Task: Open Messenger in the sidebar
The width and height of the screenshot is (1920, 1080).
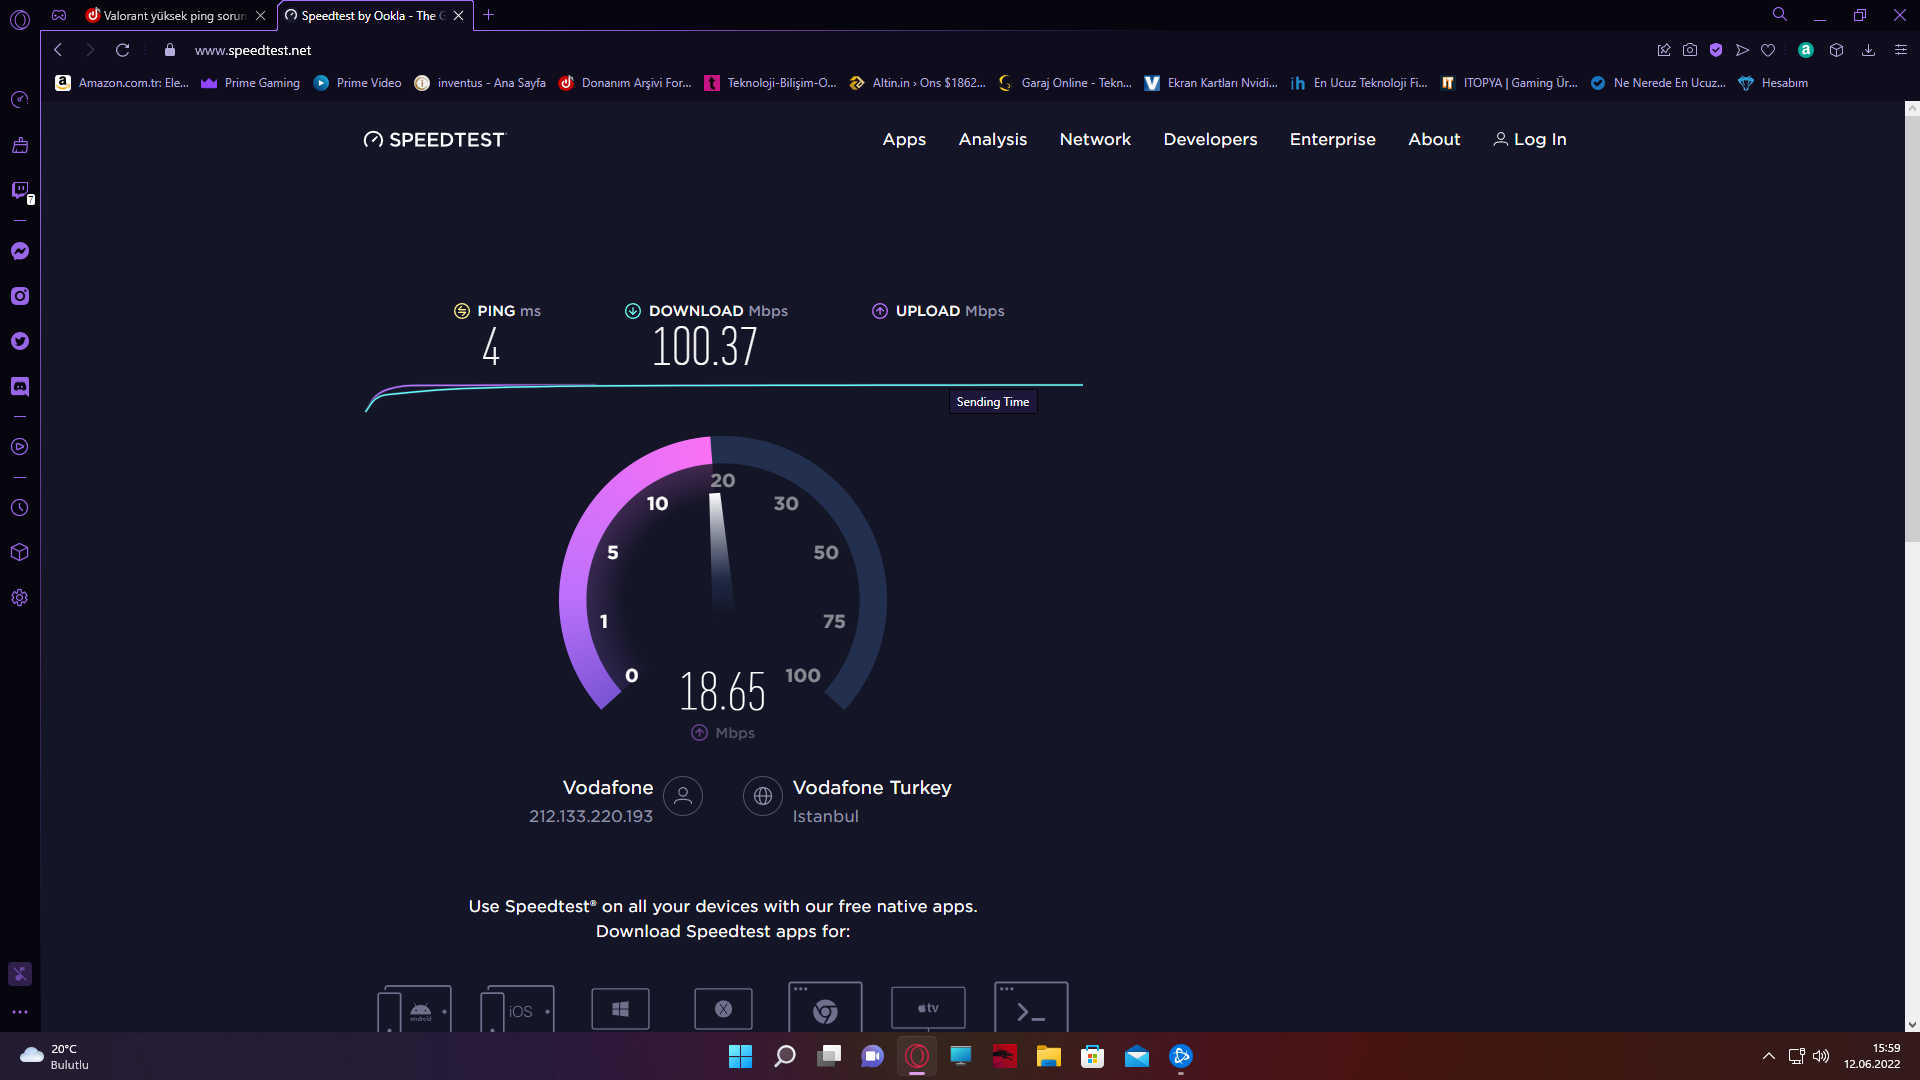Action: 20,251
